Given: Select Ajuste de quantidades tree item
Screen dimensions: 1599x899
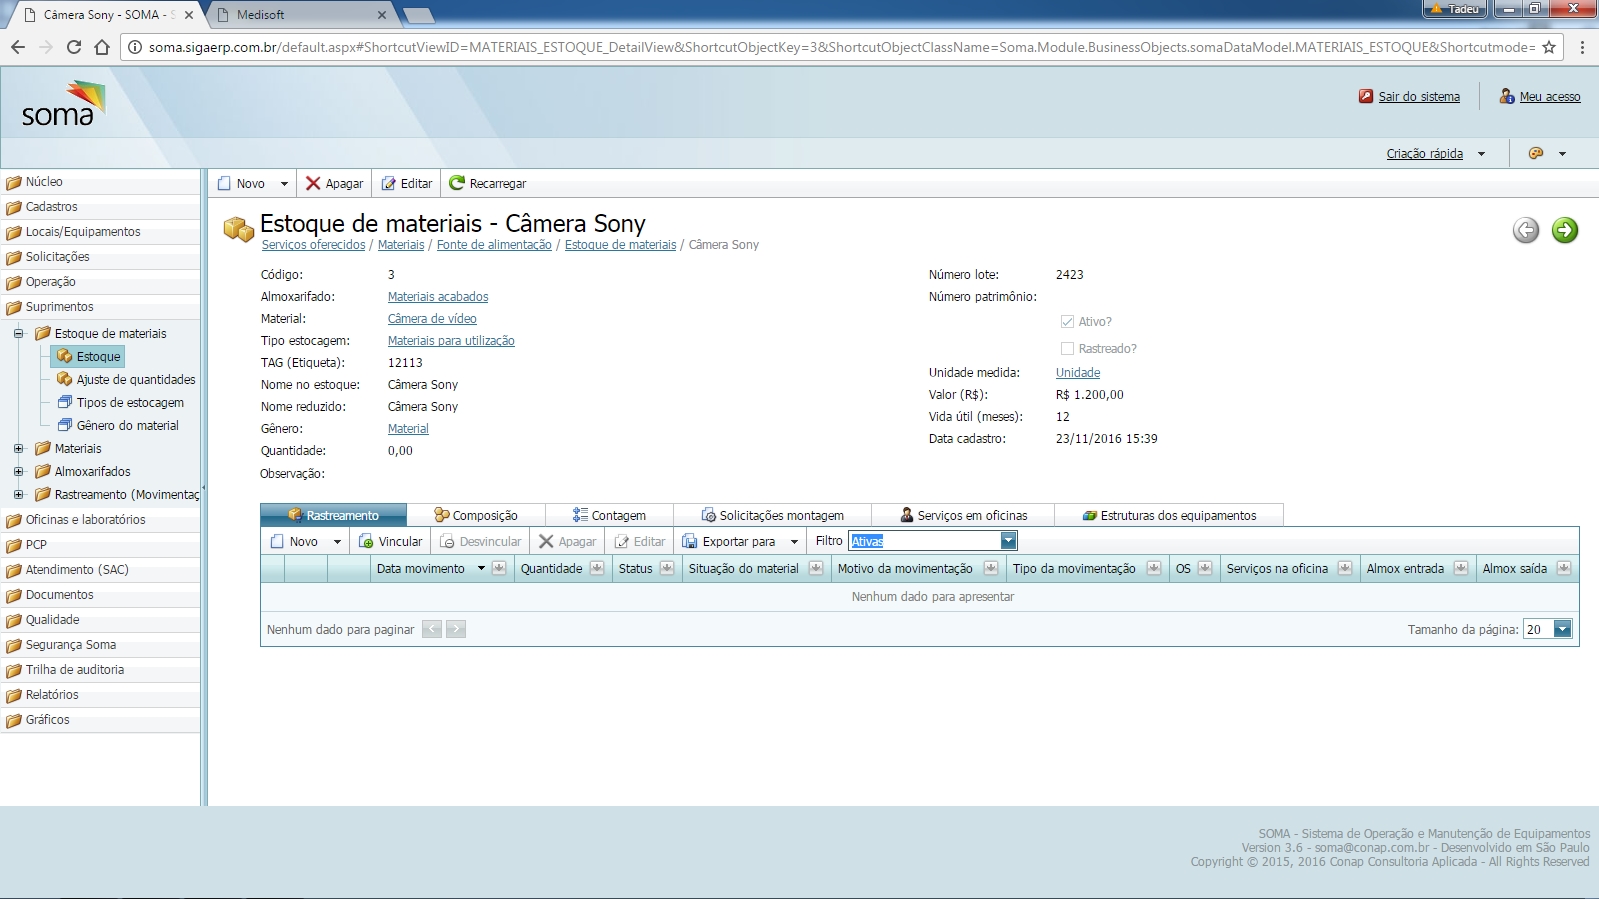Looking at the screenshot, I should coord(126,379).
